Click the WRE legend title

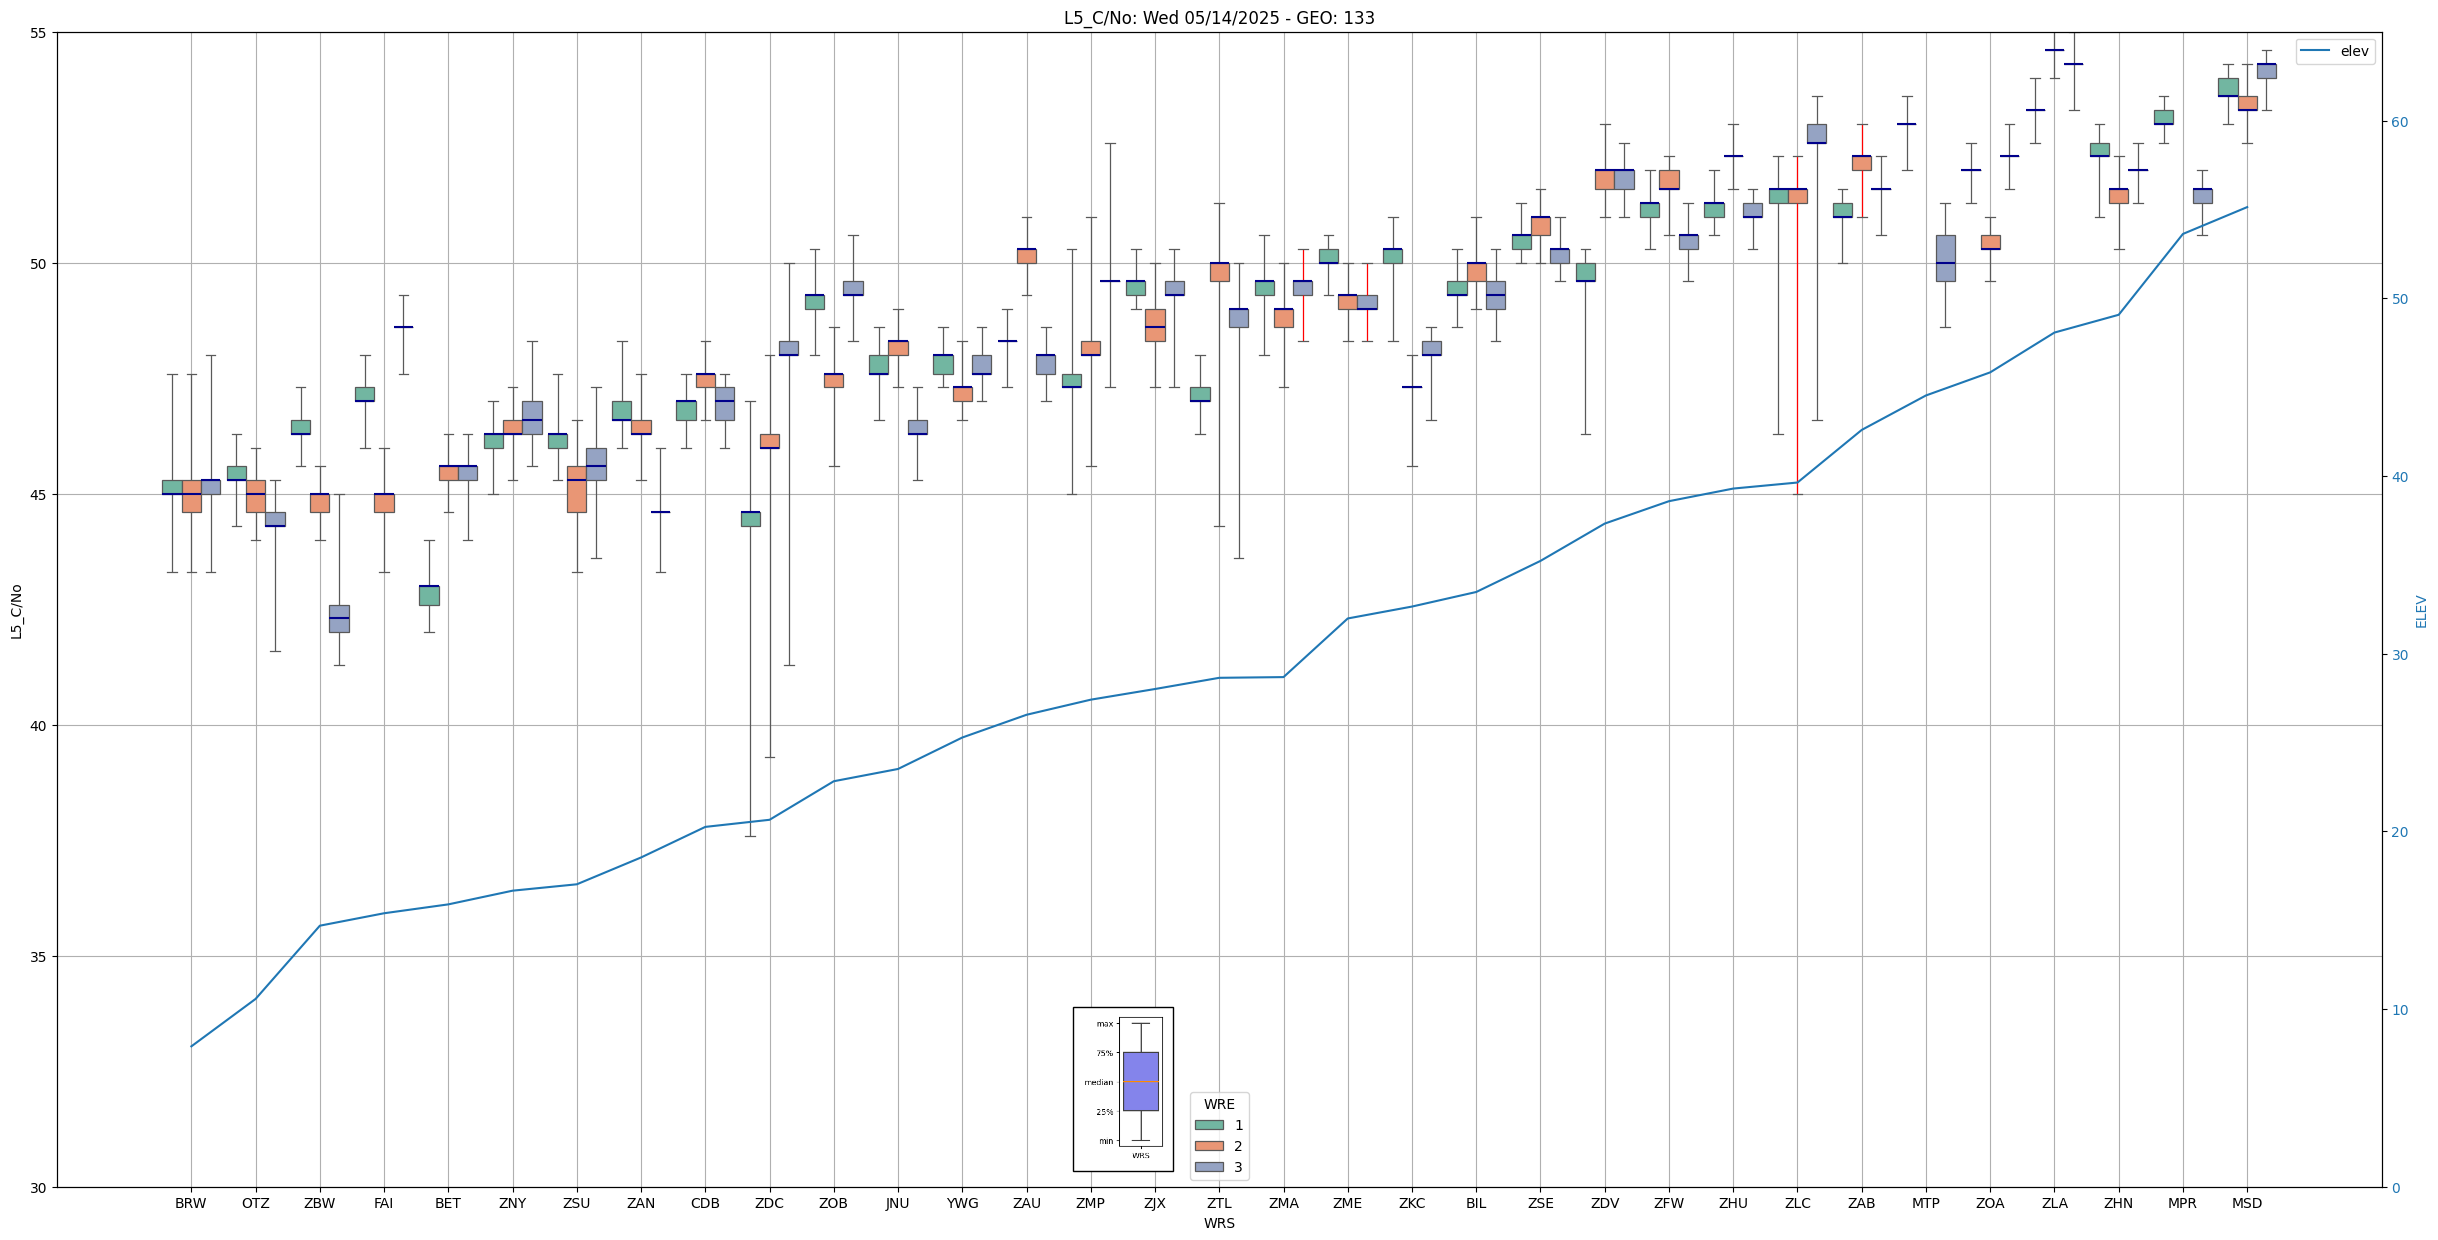(1218, 1104)
